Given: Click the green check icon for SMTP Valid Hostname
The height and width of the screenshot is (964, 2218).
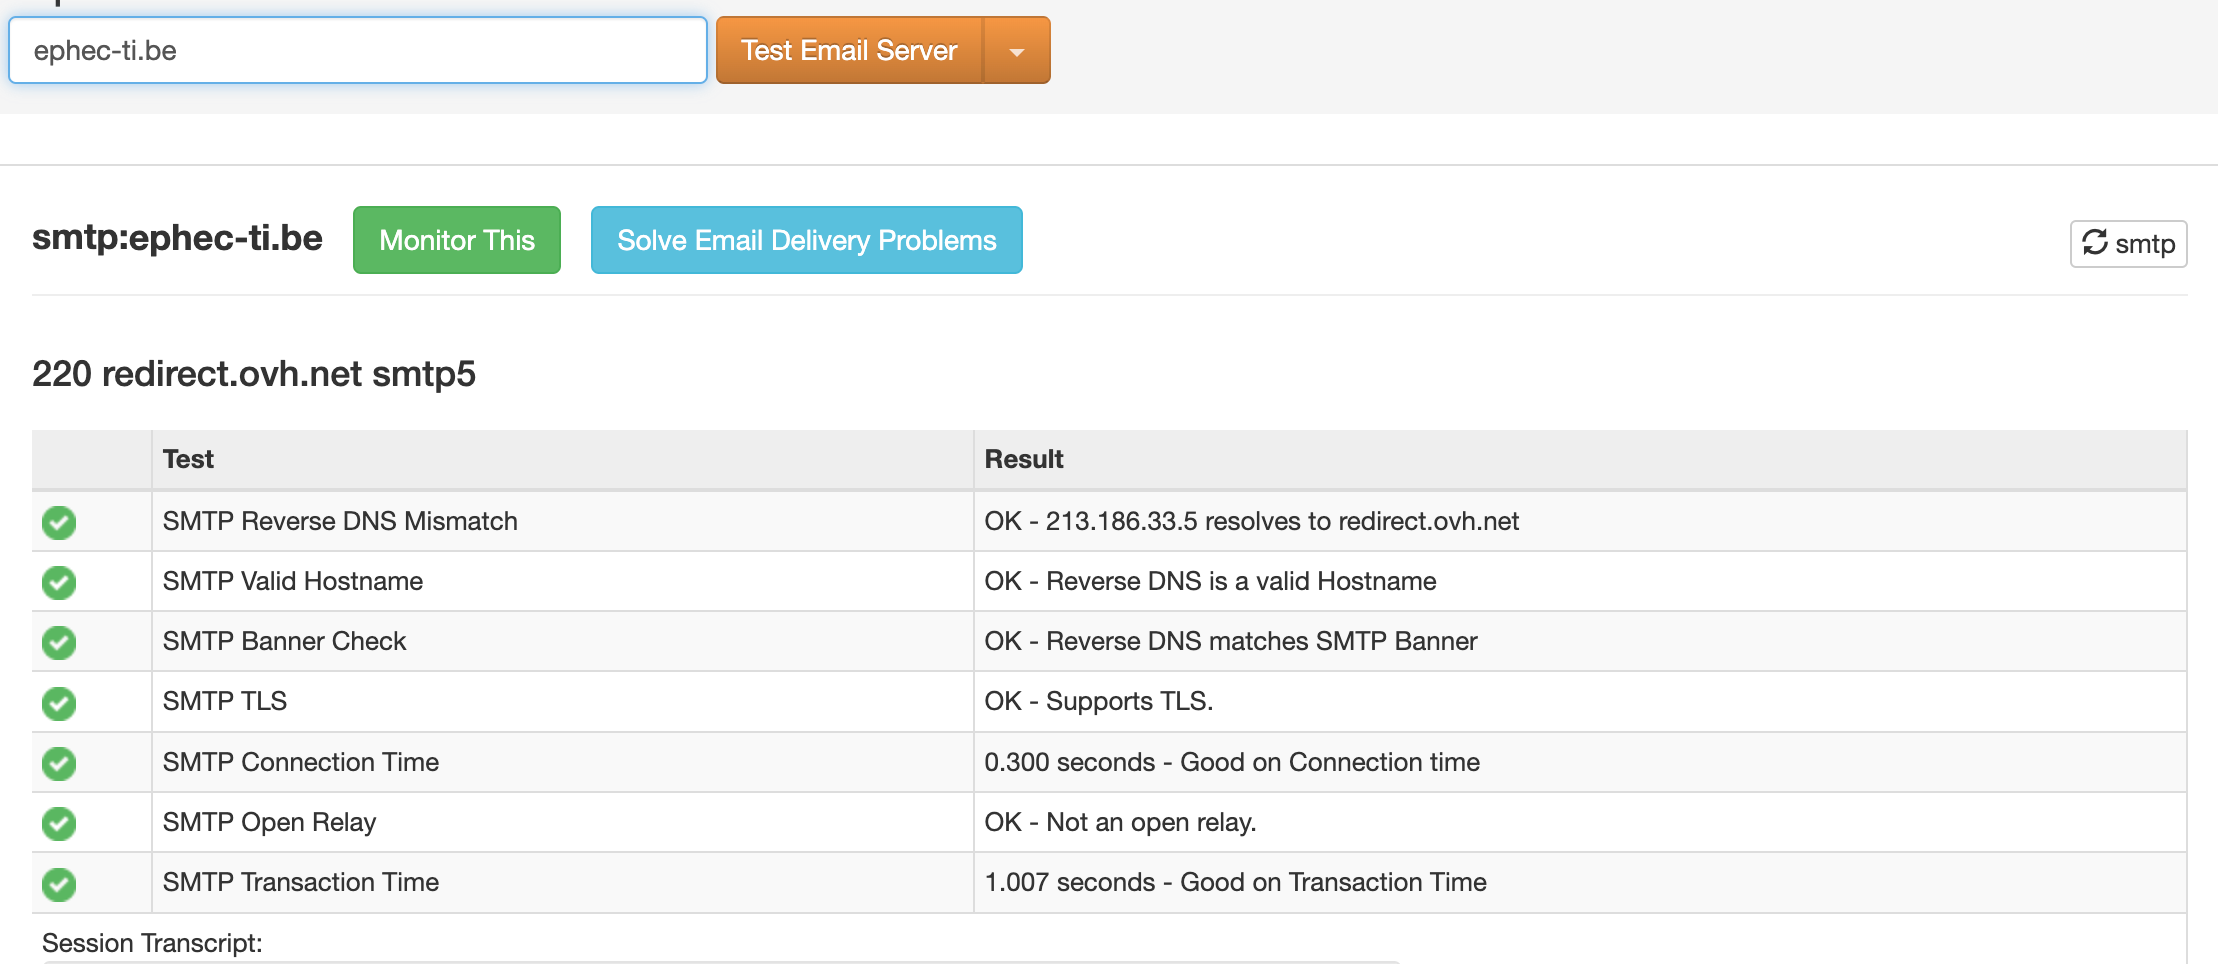Looking at the screenshot, I should point(59,582).
